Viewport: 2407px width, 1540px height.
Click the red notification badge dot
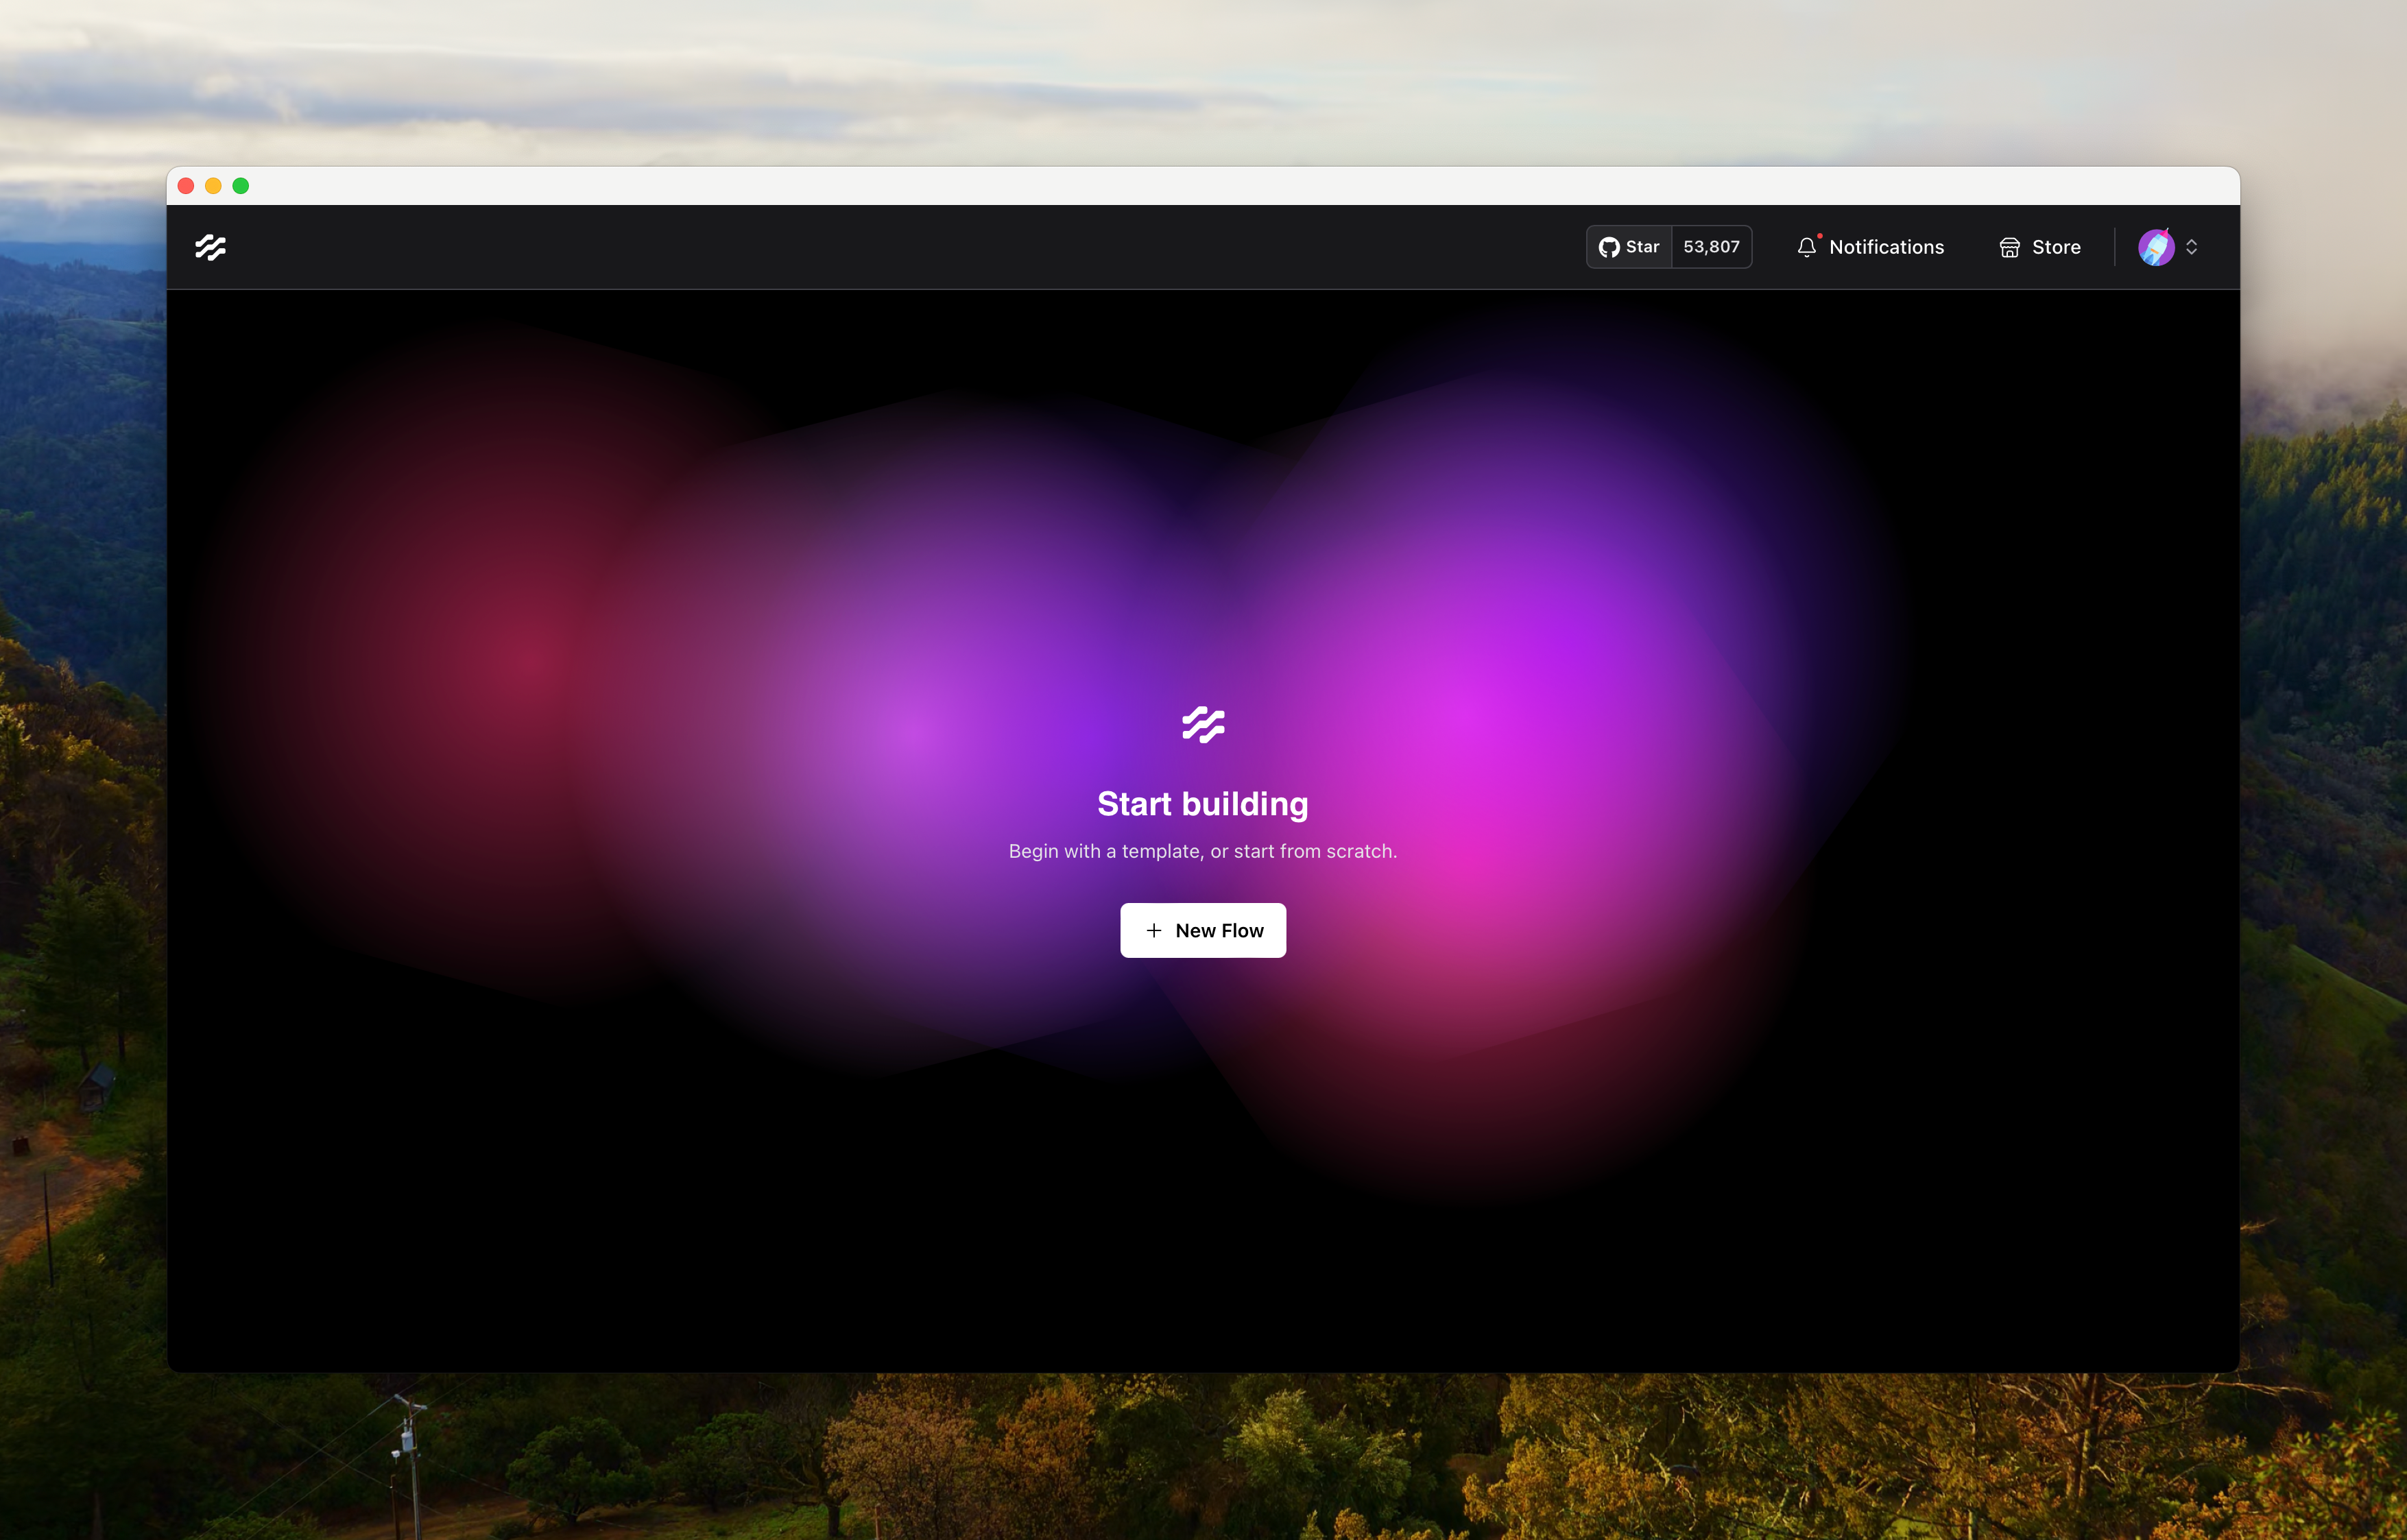(x=1819, y=236)
